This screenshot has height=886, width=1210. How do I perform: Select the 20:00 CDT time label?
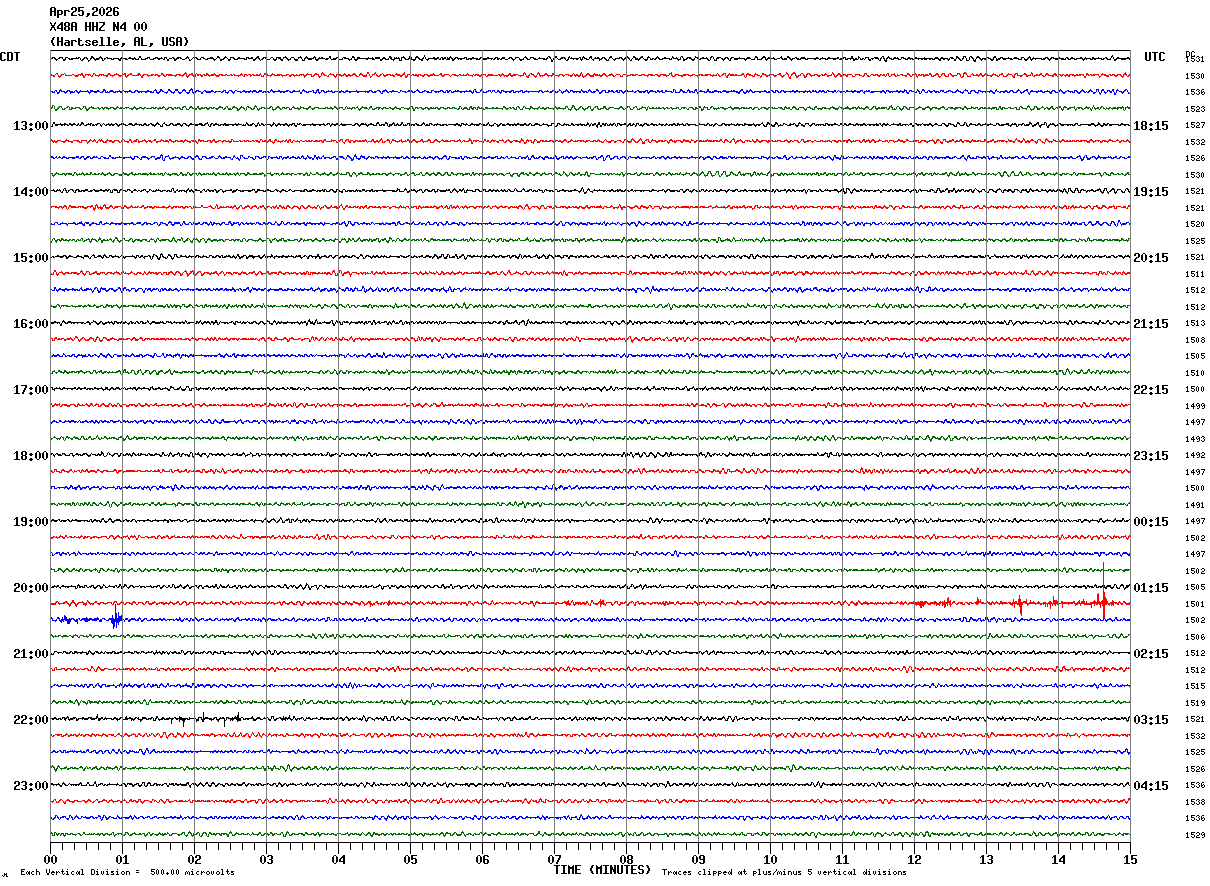[30, 588]
